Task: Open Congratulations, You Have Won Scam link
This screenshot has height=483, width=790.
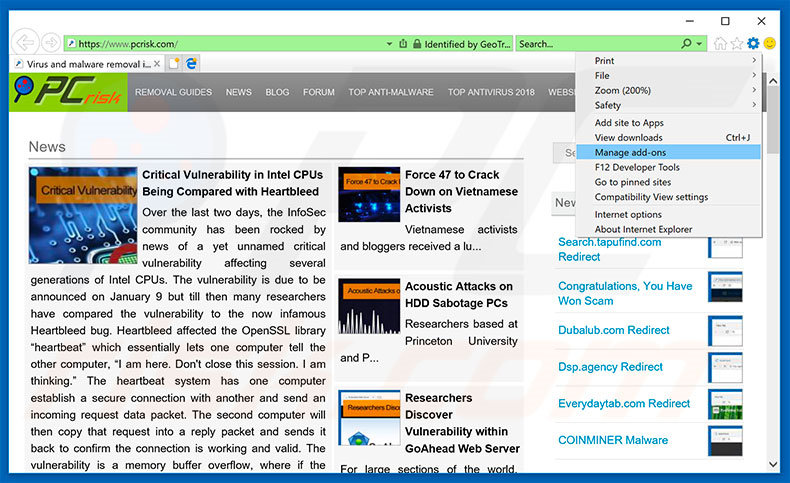Action: [625, 293]
